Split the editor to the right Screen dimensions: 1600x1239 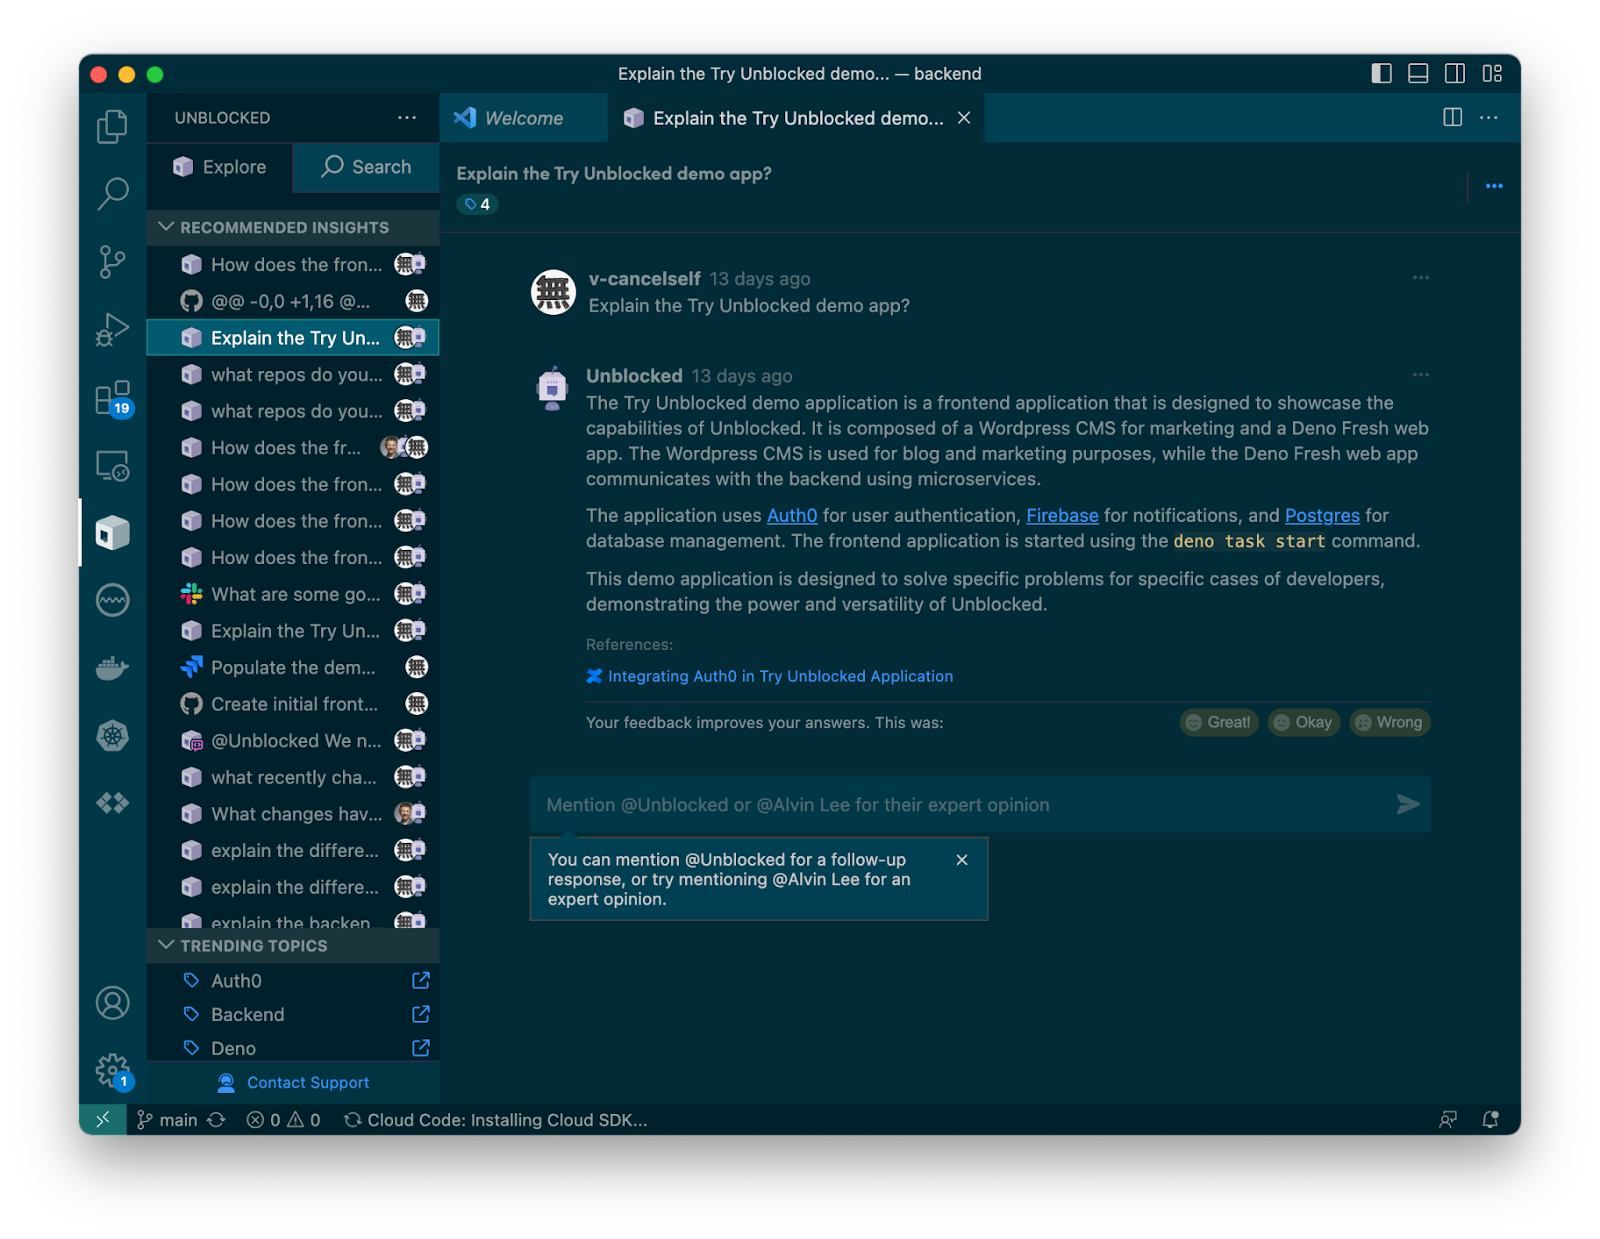click(x=1452, y=117)
